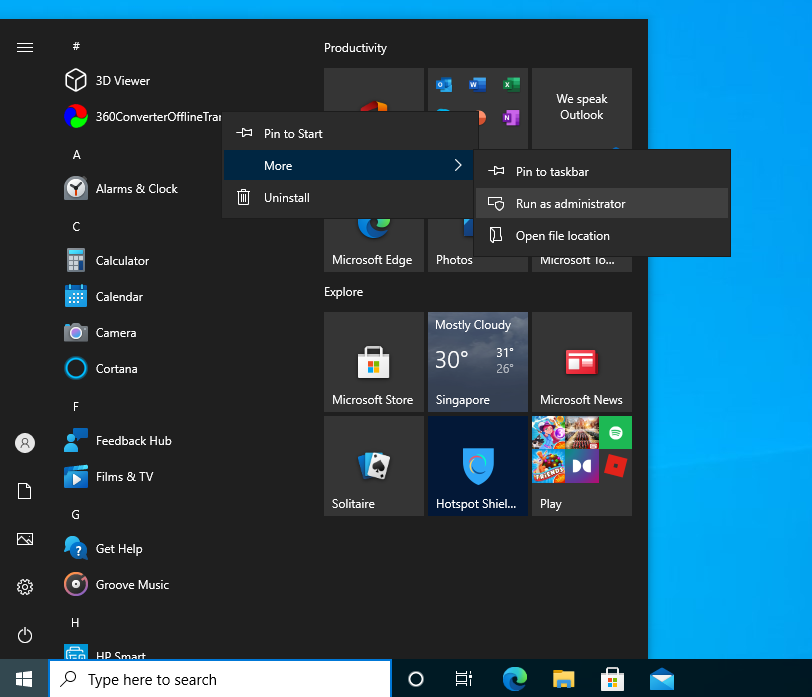Viewport: 812px width, 697px height.
Task: Open the user account icon
Action: pos(25,443)
